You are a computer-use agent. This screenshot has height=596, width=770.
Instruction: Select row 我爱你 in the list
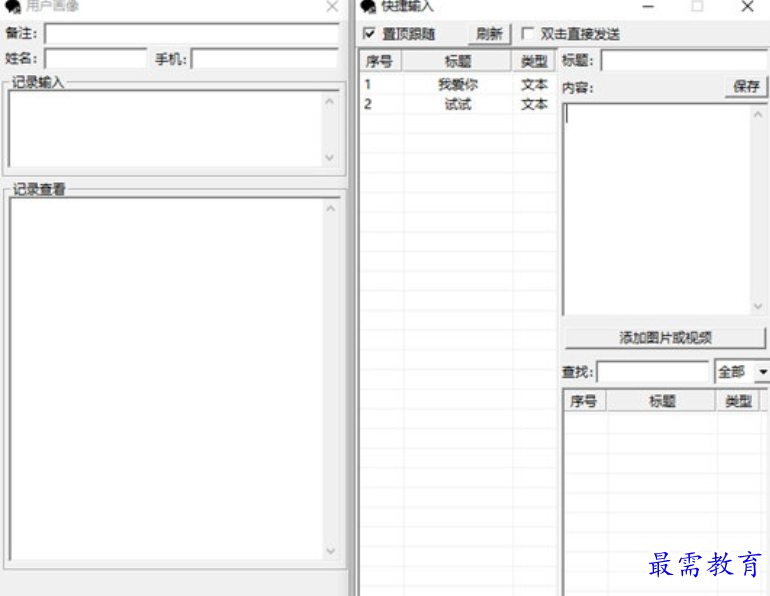pos(458,84)
